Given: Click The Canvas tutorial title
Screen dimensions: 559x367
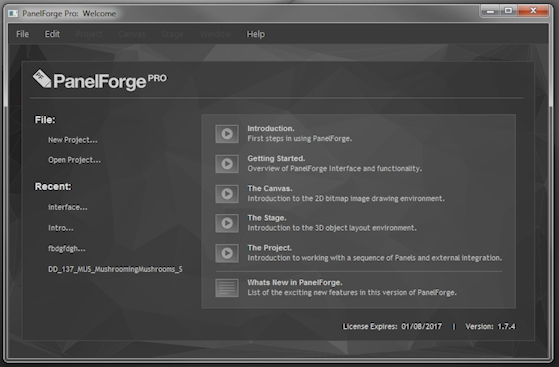Looking at the screenshot, I should tap(270, 188).
